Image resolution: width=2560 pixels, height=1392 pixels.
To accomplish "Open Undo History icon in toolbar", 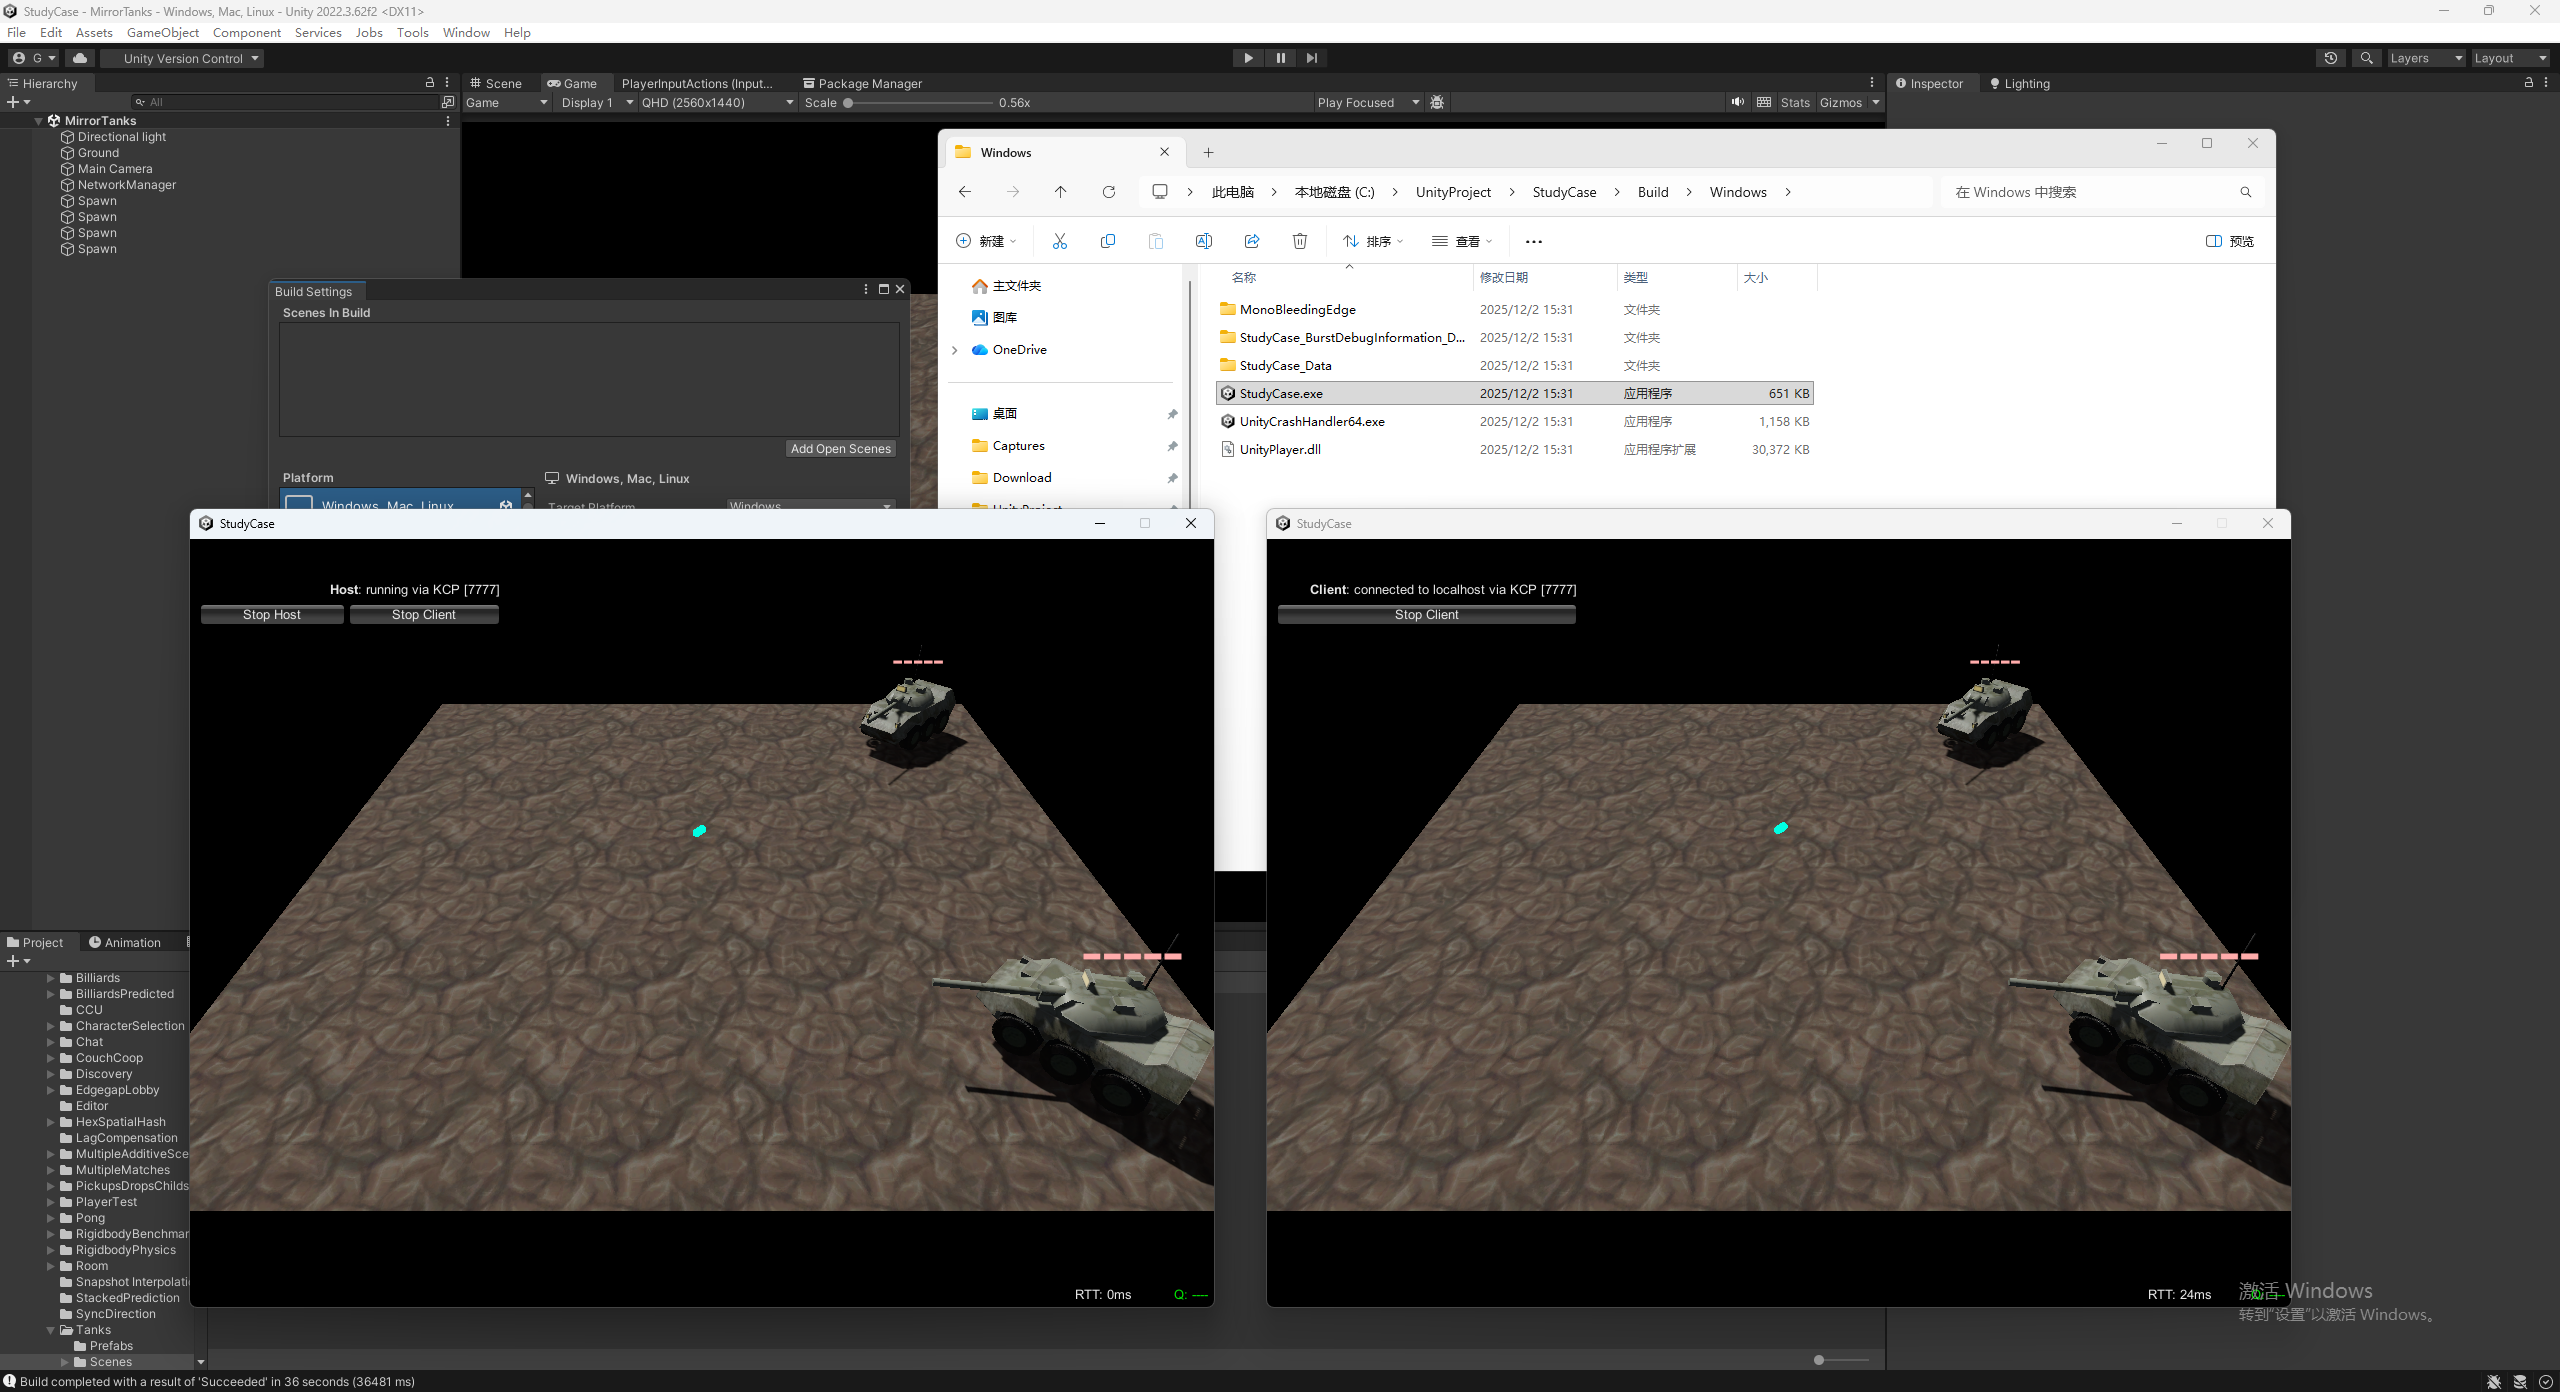I will pyautogui.click(x=2330, y=58).
